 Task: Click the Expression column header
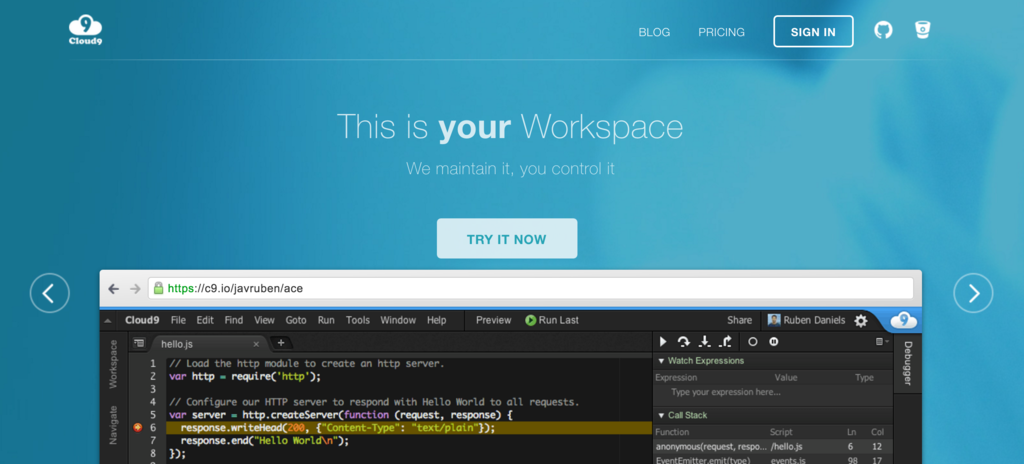[x=676, y=378]
